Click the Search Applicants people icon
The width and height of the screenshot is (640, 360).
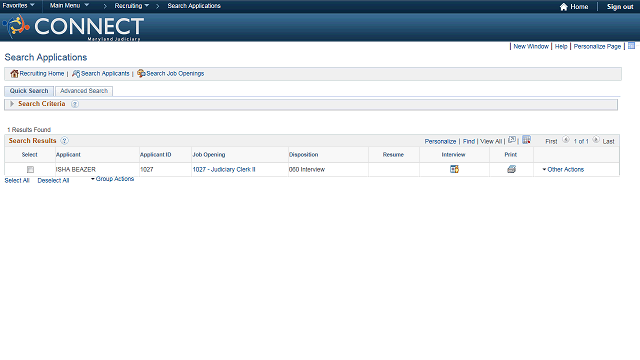point(76,73)
